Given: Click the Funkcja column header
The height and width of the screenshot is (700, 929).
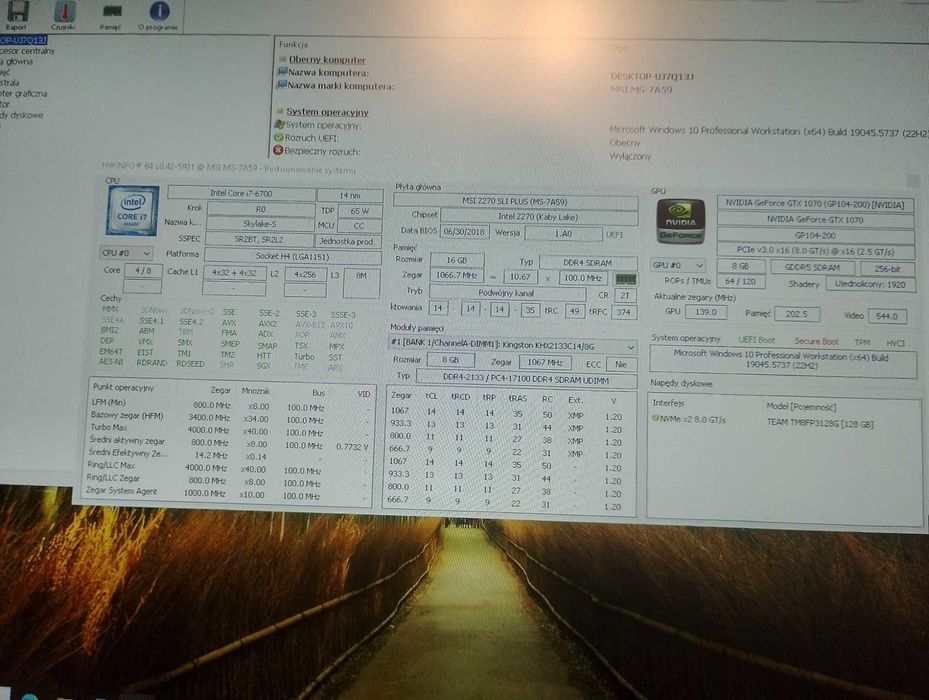Looking at the screenshot, I should pyautogui.click(x=293, y=44).
